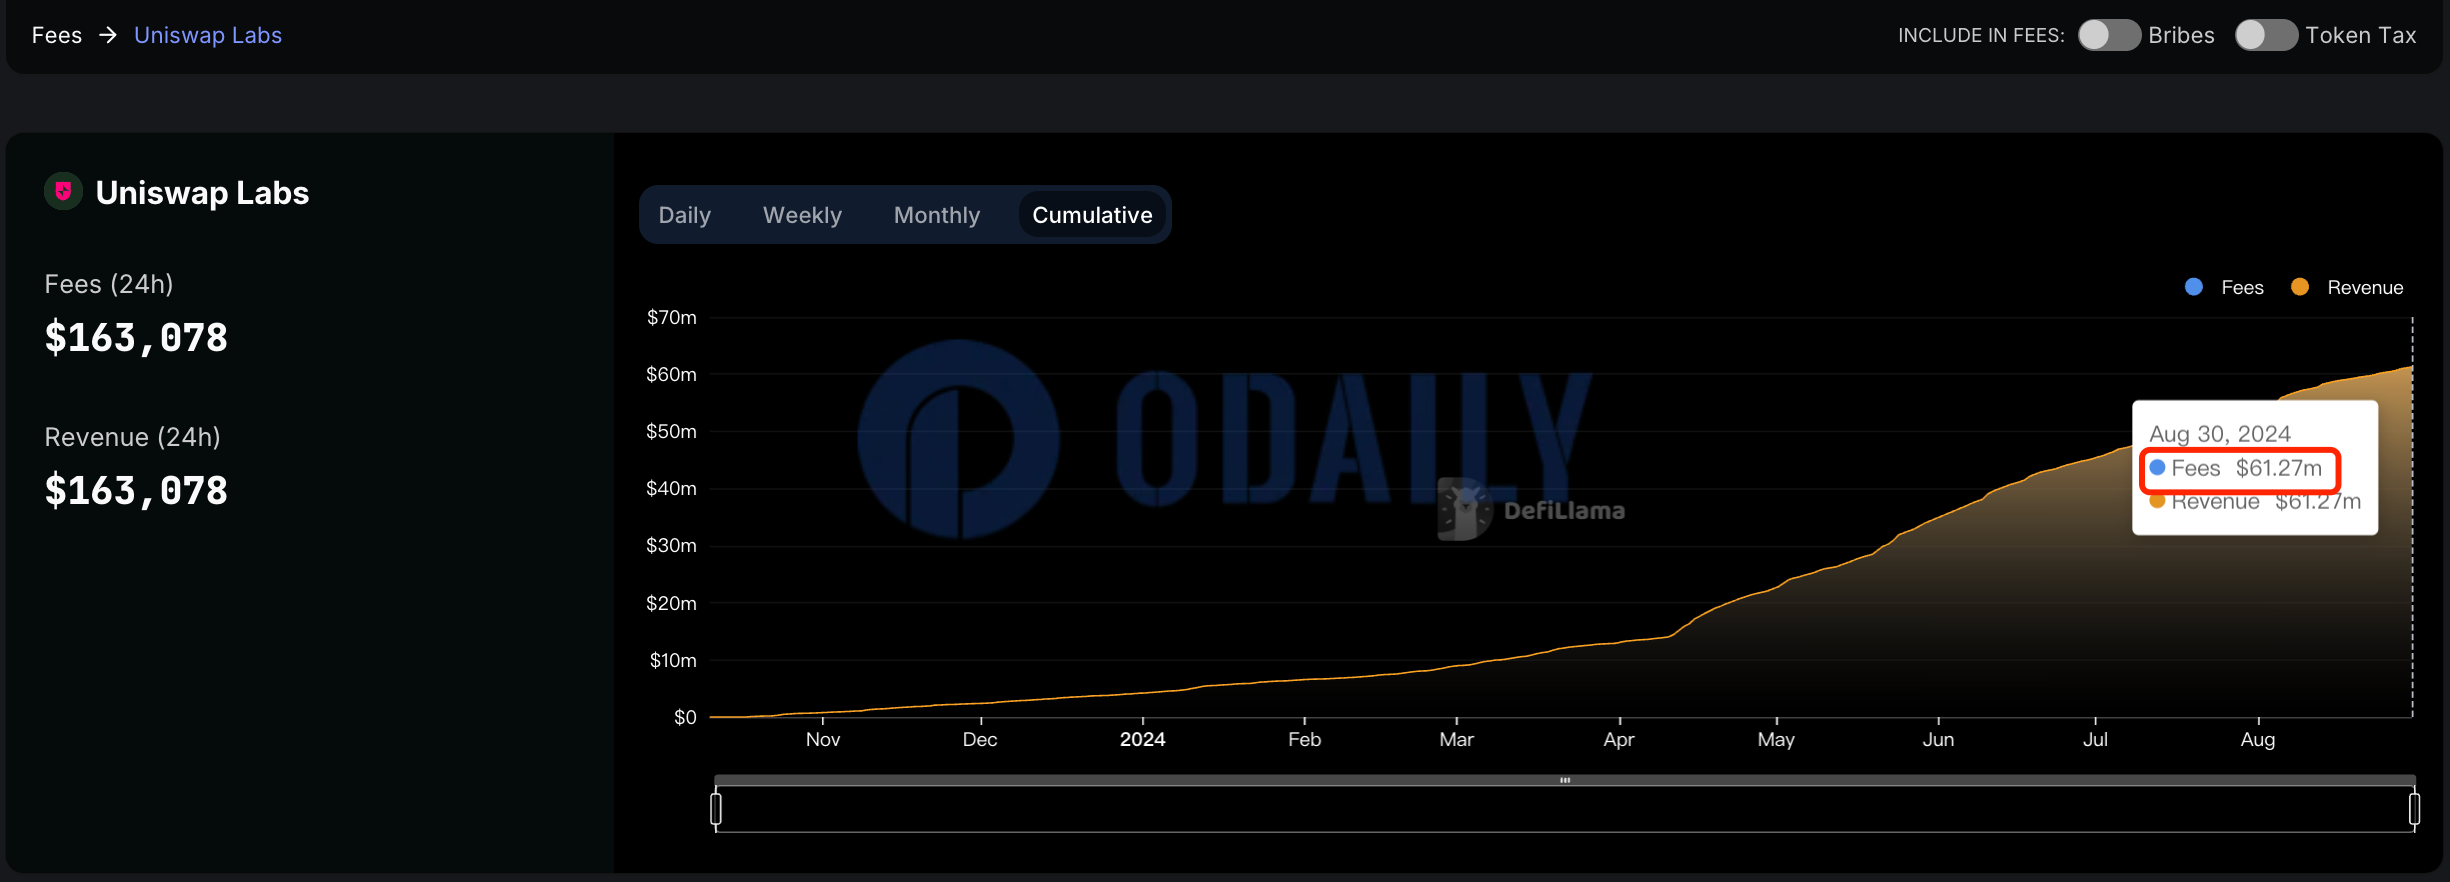This screenshot has height=882, width=2450.
Task: Switch to the Monthly tab
Action: [937, 215]
